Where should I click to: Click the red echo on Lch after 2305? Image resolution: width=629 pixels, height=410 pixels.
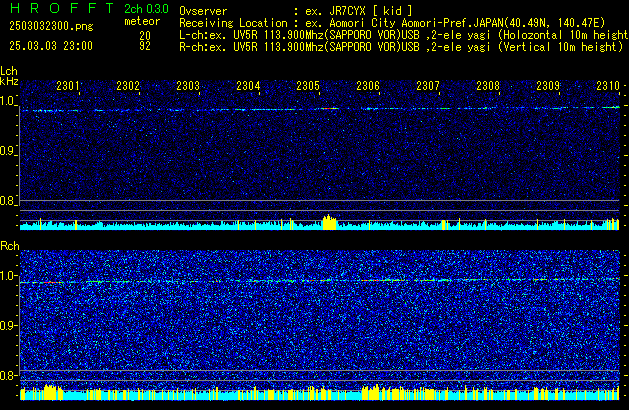pyautogui.click(x=330, y=108)
